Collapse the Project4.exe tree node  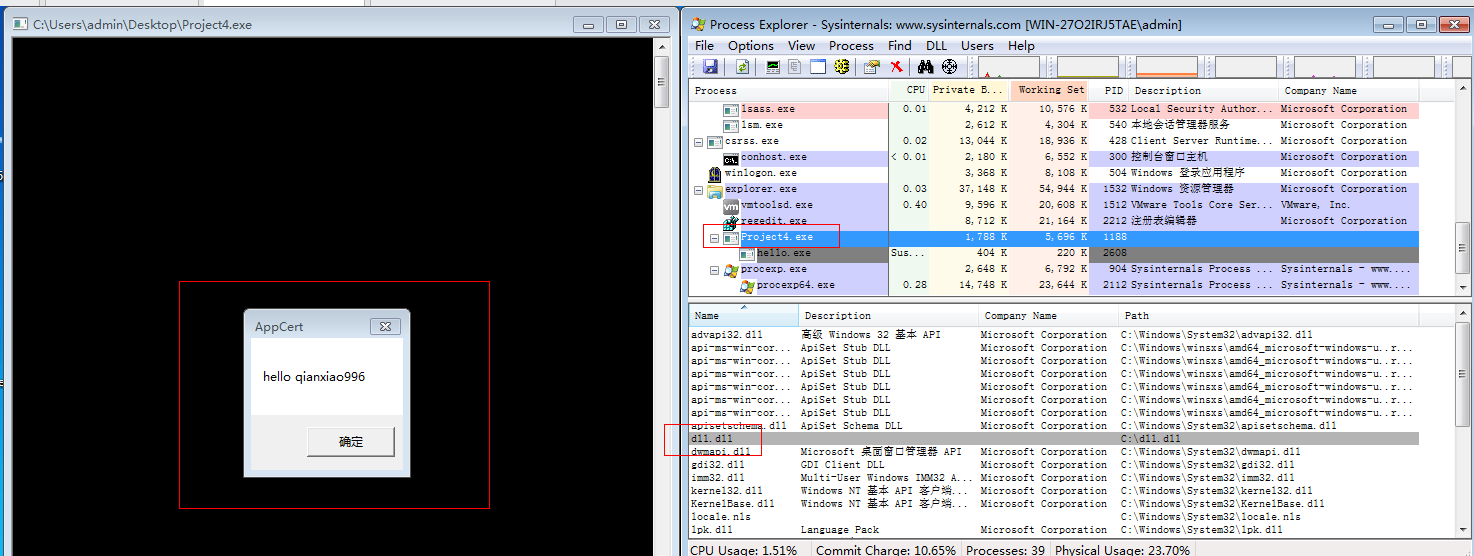pos(714,238)
